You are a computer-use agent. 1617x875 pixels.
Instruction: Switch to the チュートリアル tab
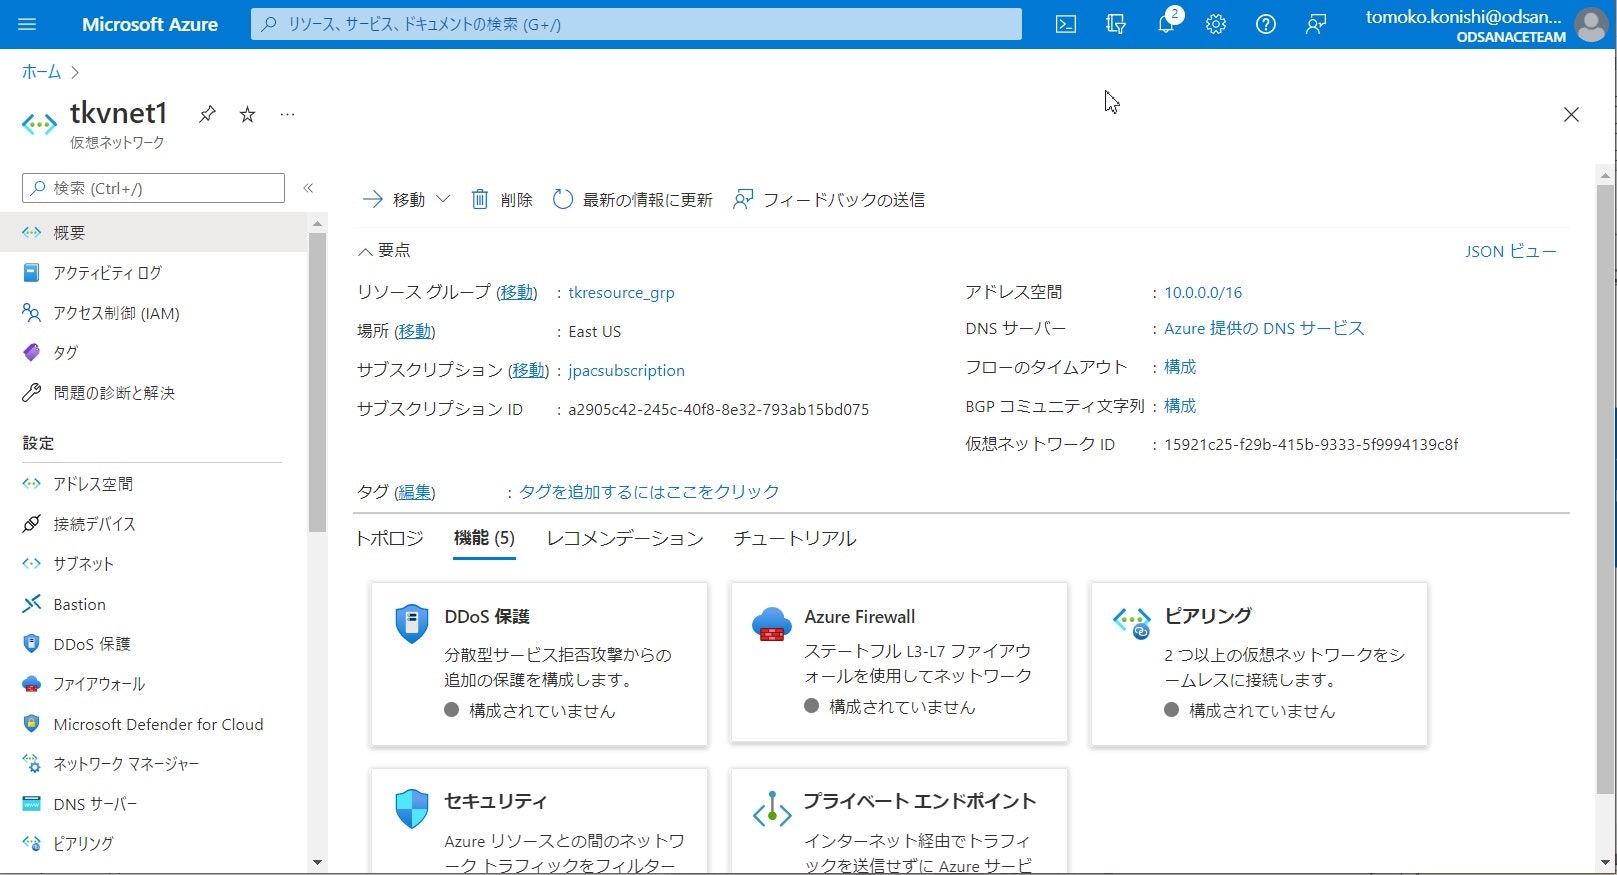pos(795,538)
